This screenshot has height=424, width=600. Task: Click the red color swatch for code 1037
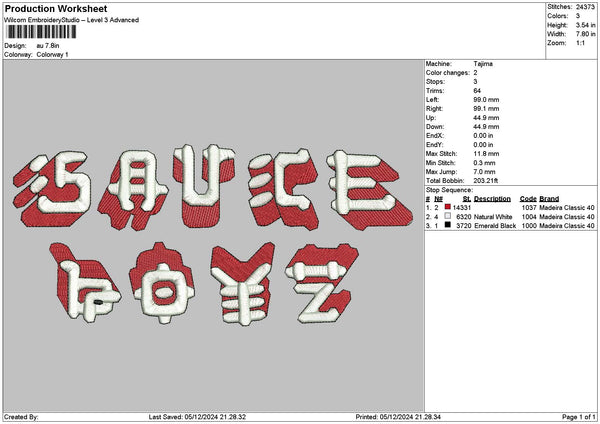tap(448, 207)
